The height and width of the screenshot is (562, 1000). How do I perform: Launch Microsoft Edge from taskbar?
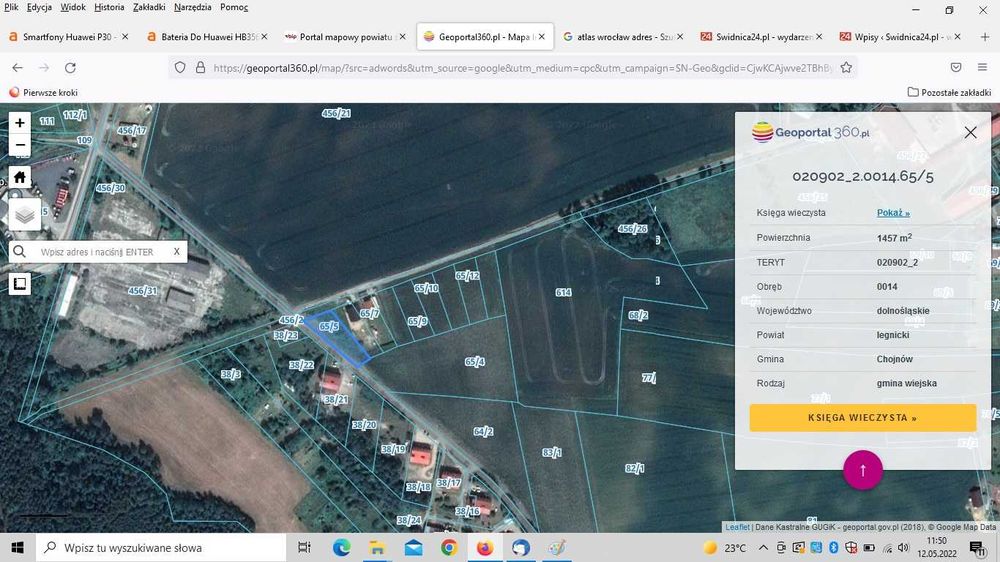(x=341, y=548)
